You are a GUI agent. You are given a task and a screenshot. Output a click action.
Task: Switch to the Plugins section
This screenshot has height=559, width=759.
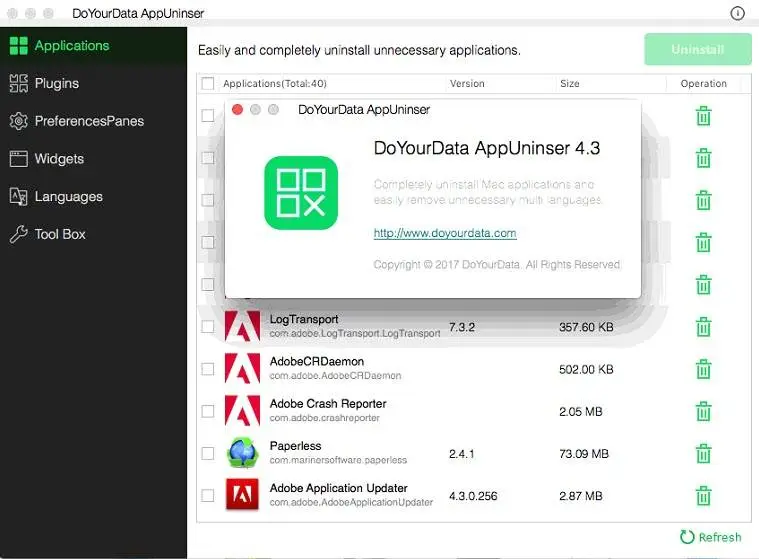pyautogui.click(x=93, y=83)
